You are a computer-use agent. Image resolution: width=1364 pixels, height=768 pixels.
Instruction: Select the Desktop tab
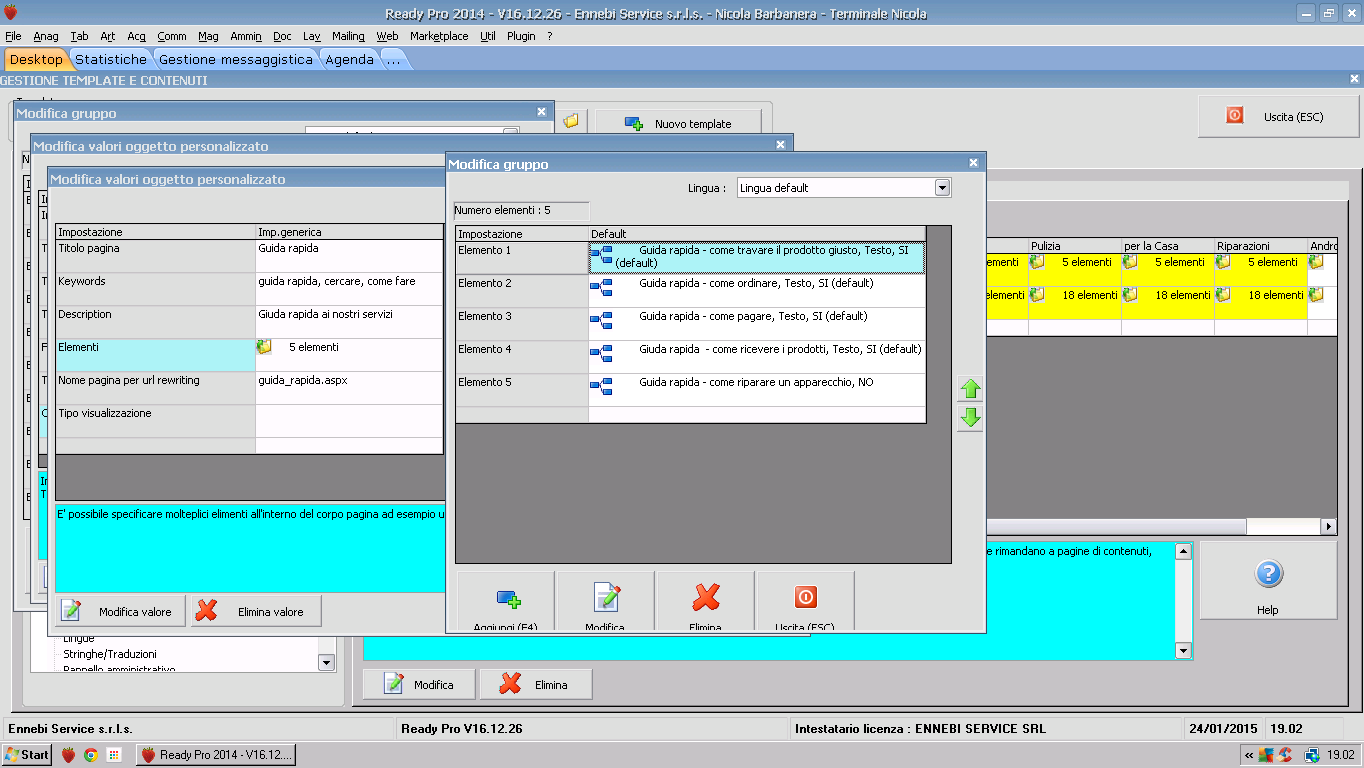pyautogui.click(x=36, y=60)
